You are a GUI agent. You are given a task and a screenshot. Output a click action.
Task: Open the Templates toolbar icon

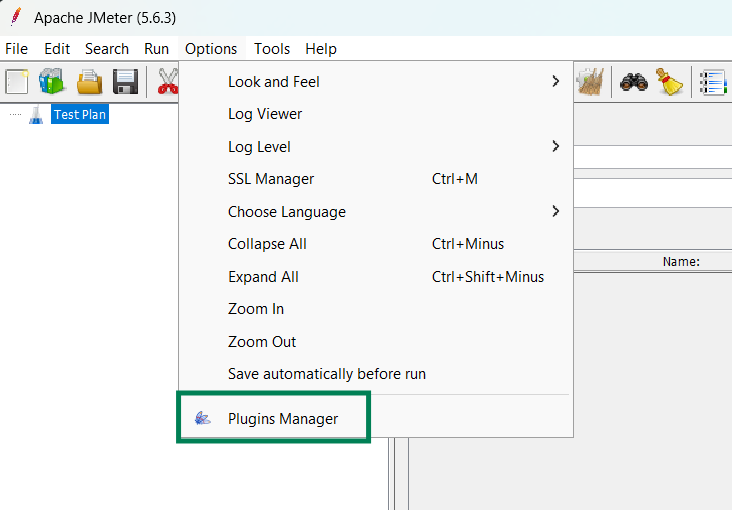point(52,81)
